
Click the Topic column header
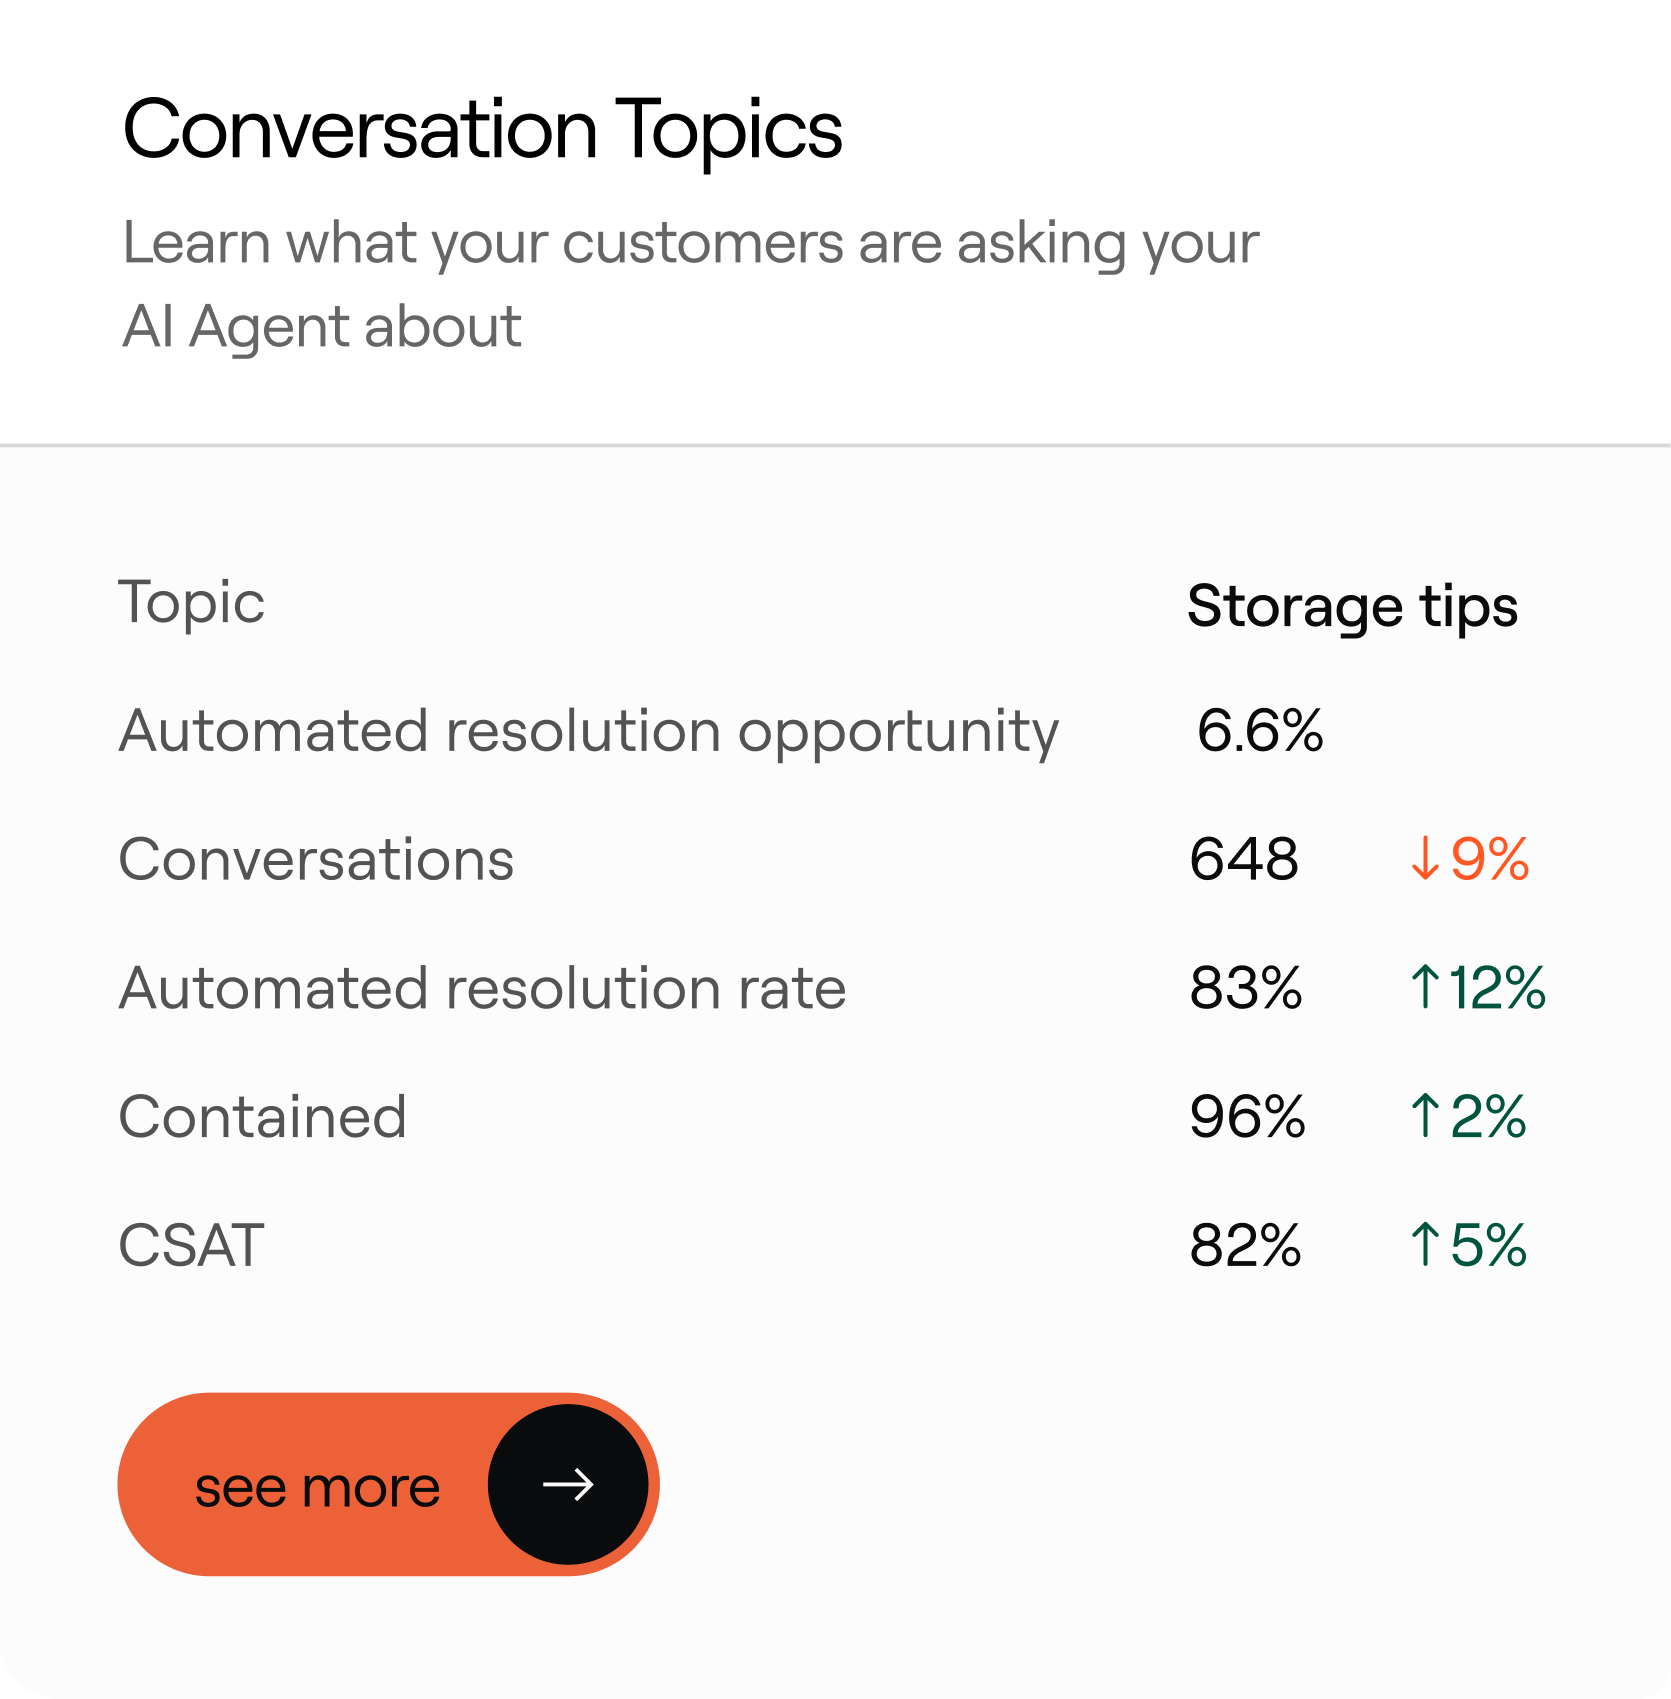point(192,602)
